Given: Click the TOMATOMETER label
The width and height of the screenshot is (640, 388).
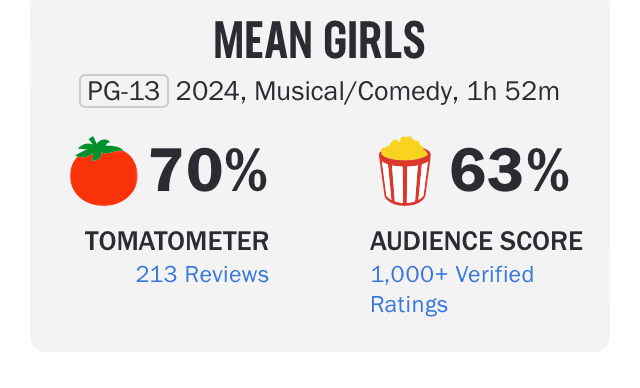Looking at the screenshot, I should 177,241.
